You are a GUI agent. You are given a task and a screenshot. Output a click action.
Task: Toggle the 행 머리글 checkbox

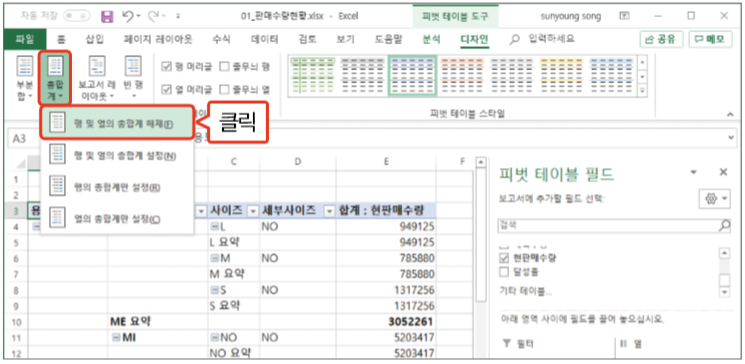pos(166,66)
